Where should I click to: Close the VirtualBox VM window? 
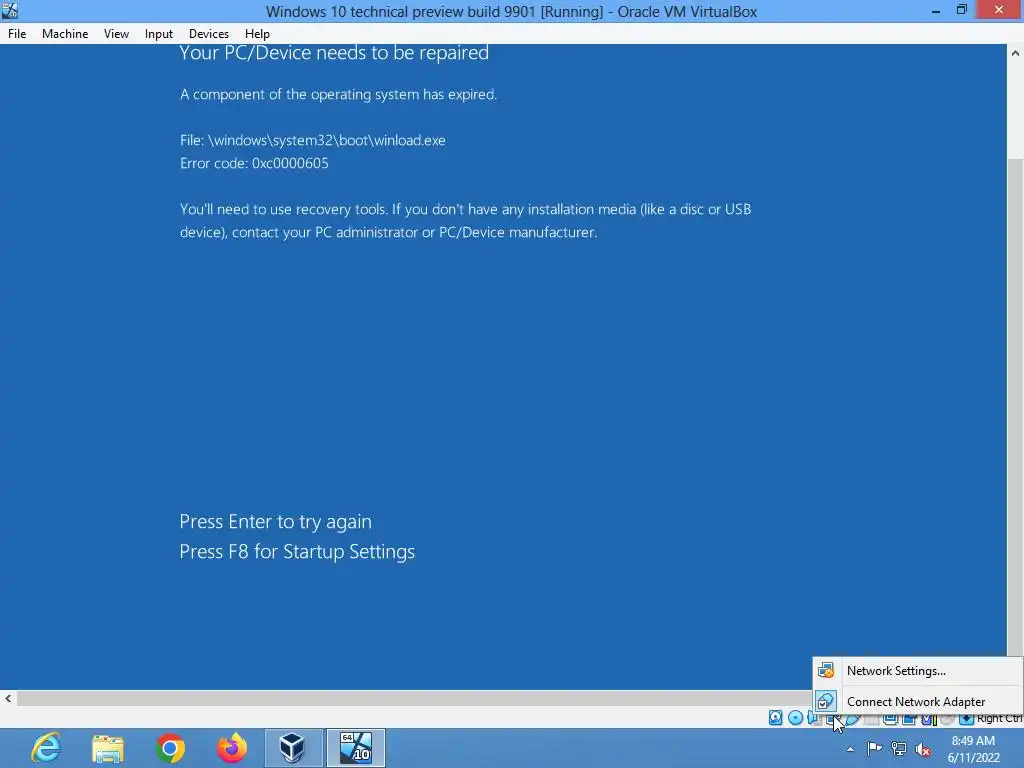[x=999, y=10]
